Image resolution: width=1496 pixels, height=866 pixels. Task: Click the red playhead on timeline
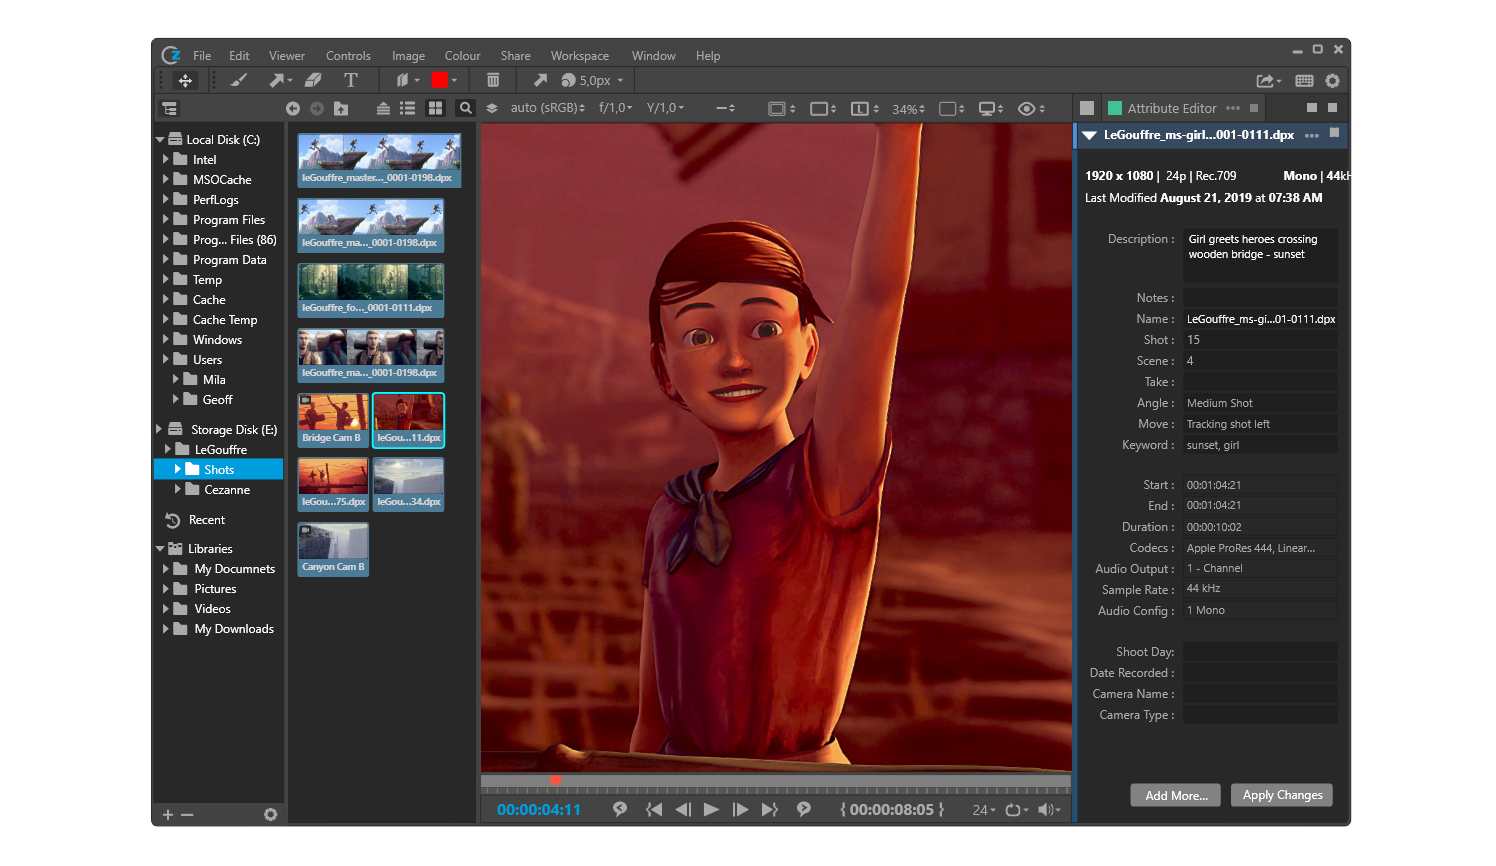[555, 780]
